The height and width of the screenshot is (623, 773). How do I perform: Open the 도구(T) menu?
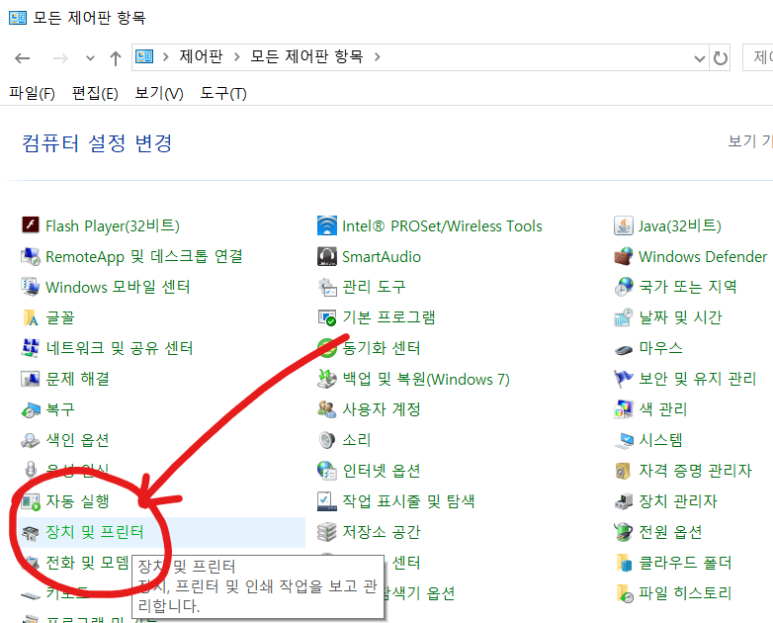[223, 93]
